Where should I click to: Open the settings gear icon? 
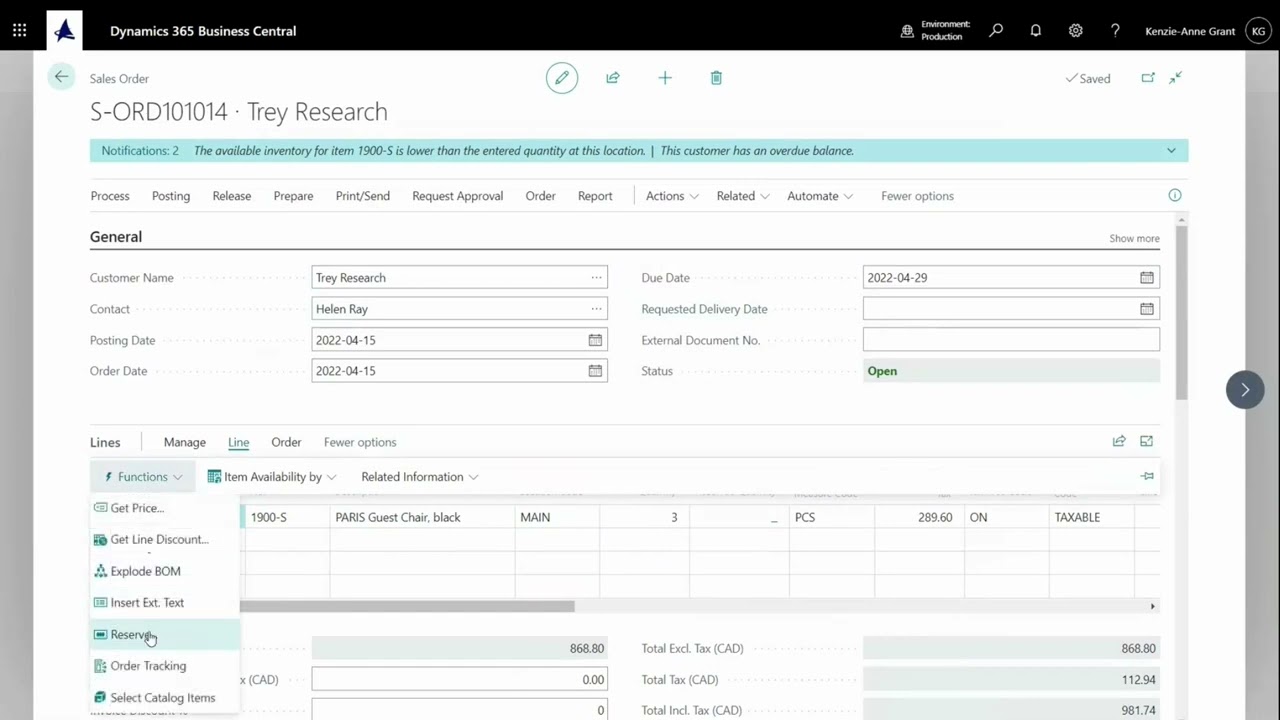[1076, 31]
